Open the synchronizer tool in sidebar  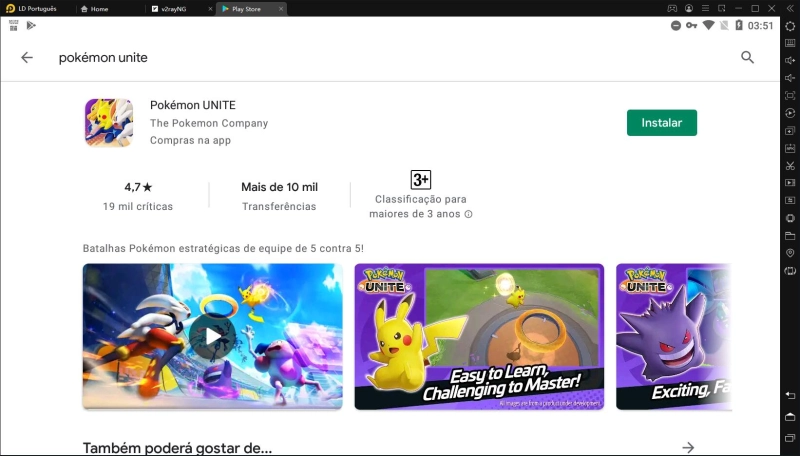pyautogui.click(x=790, y=200)
